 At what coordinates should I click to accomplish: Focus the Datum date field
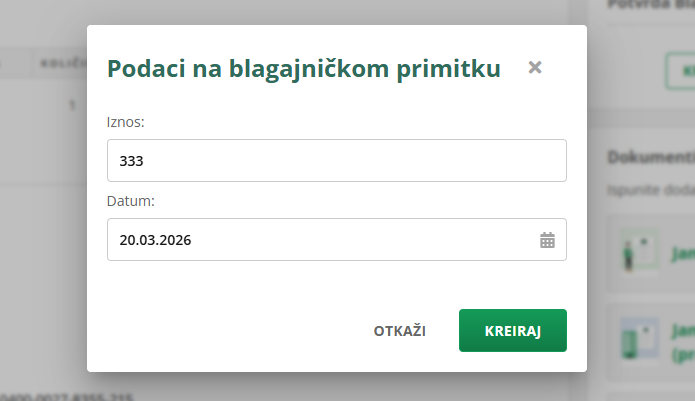pyautogui.click(x=320, y=240)
